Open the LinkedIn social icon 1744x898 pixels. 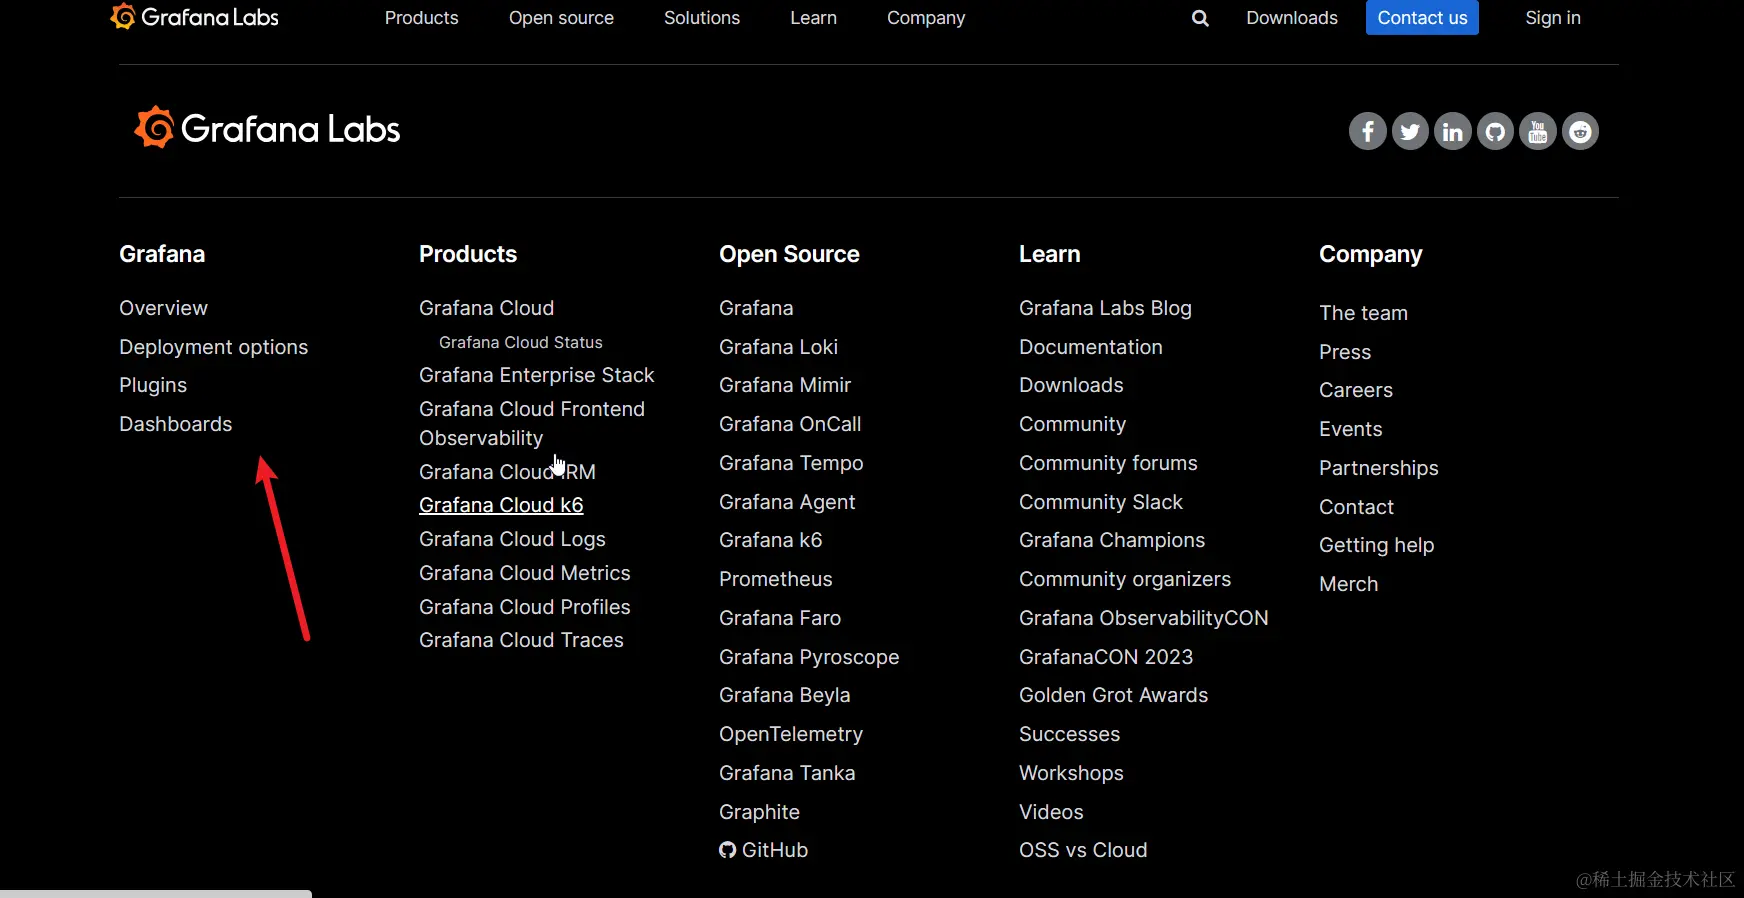(x=1453, y=131)
